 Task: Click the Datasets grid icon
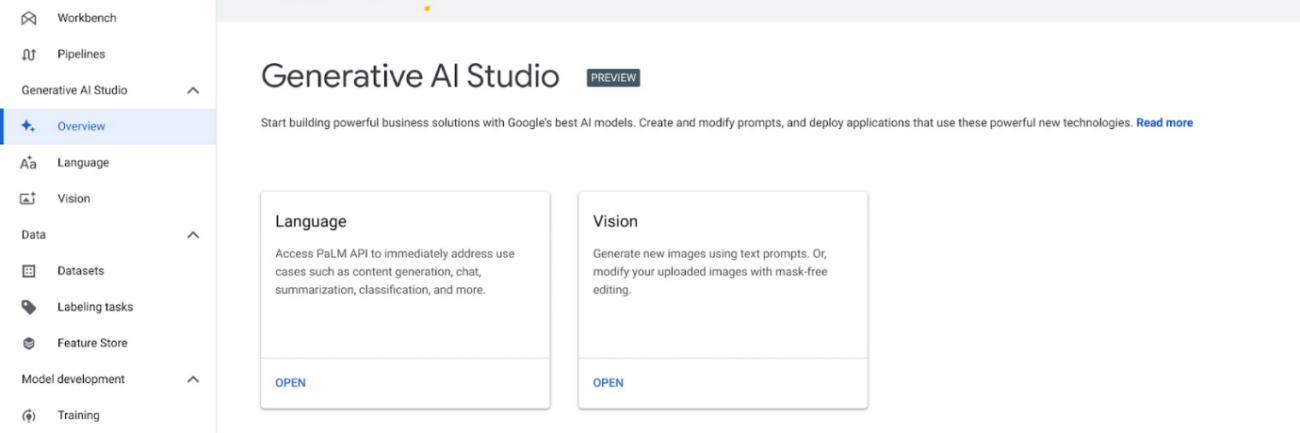(x=29, y=271)
